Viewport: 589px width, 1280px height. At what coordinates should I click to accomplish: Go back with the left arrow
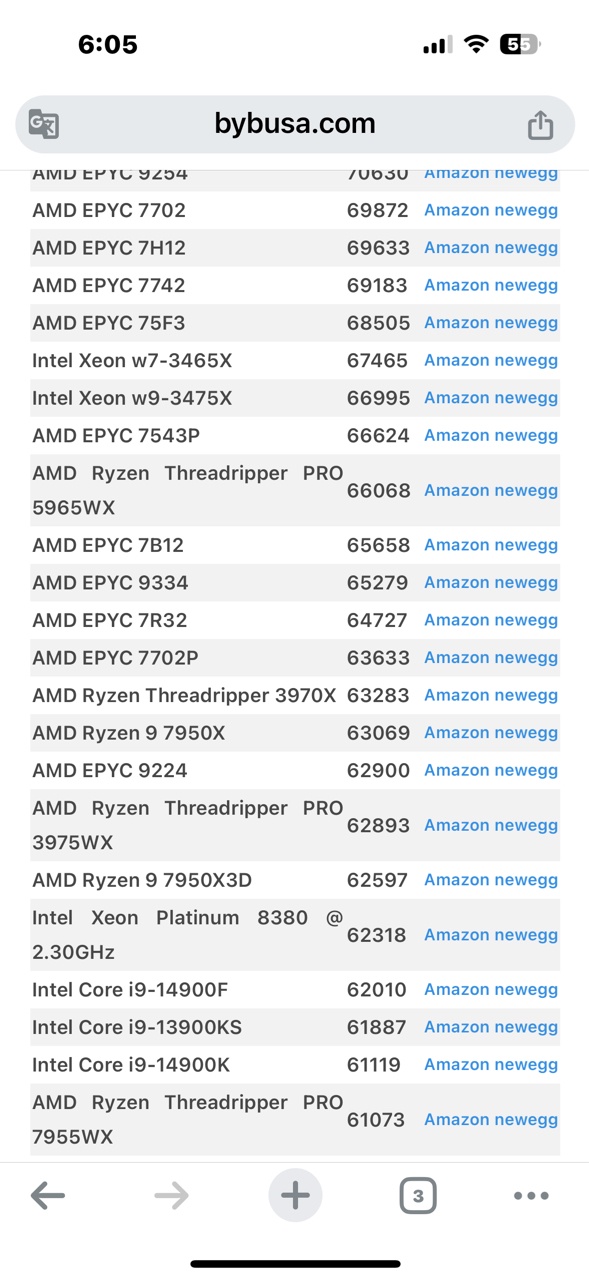(47, 1195)
